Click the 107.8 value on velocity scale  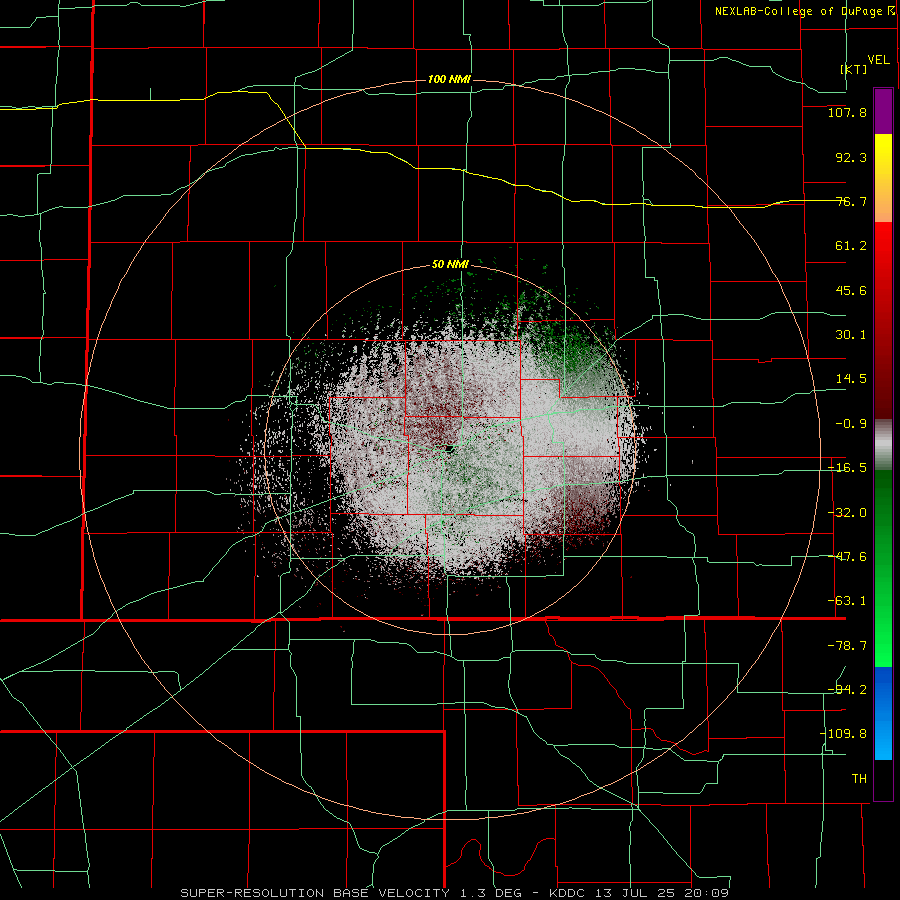tap(847, 112)
